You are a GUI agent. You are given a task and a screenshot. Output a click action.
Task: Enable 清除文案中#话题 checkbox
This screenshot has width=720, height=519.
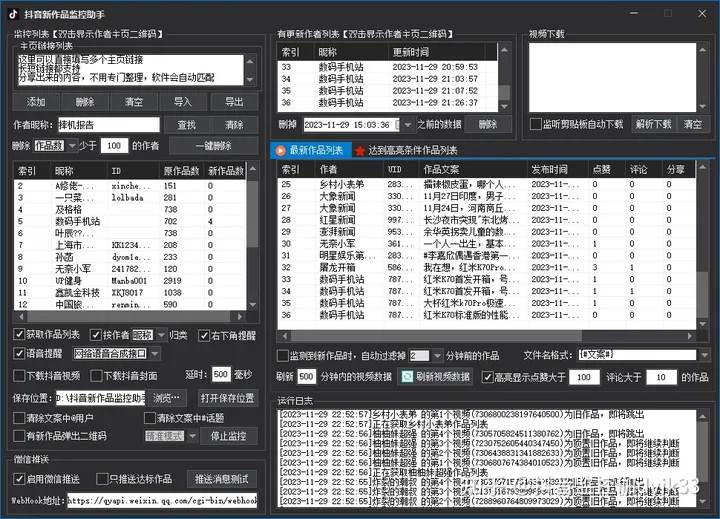point(150,418)
